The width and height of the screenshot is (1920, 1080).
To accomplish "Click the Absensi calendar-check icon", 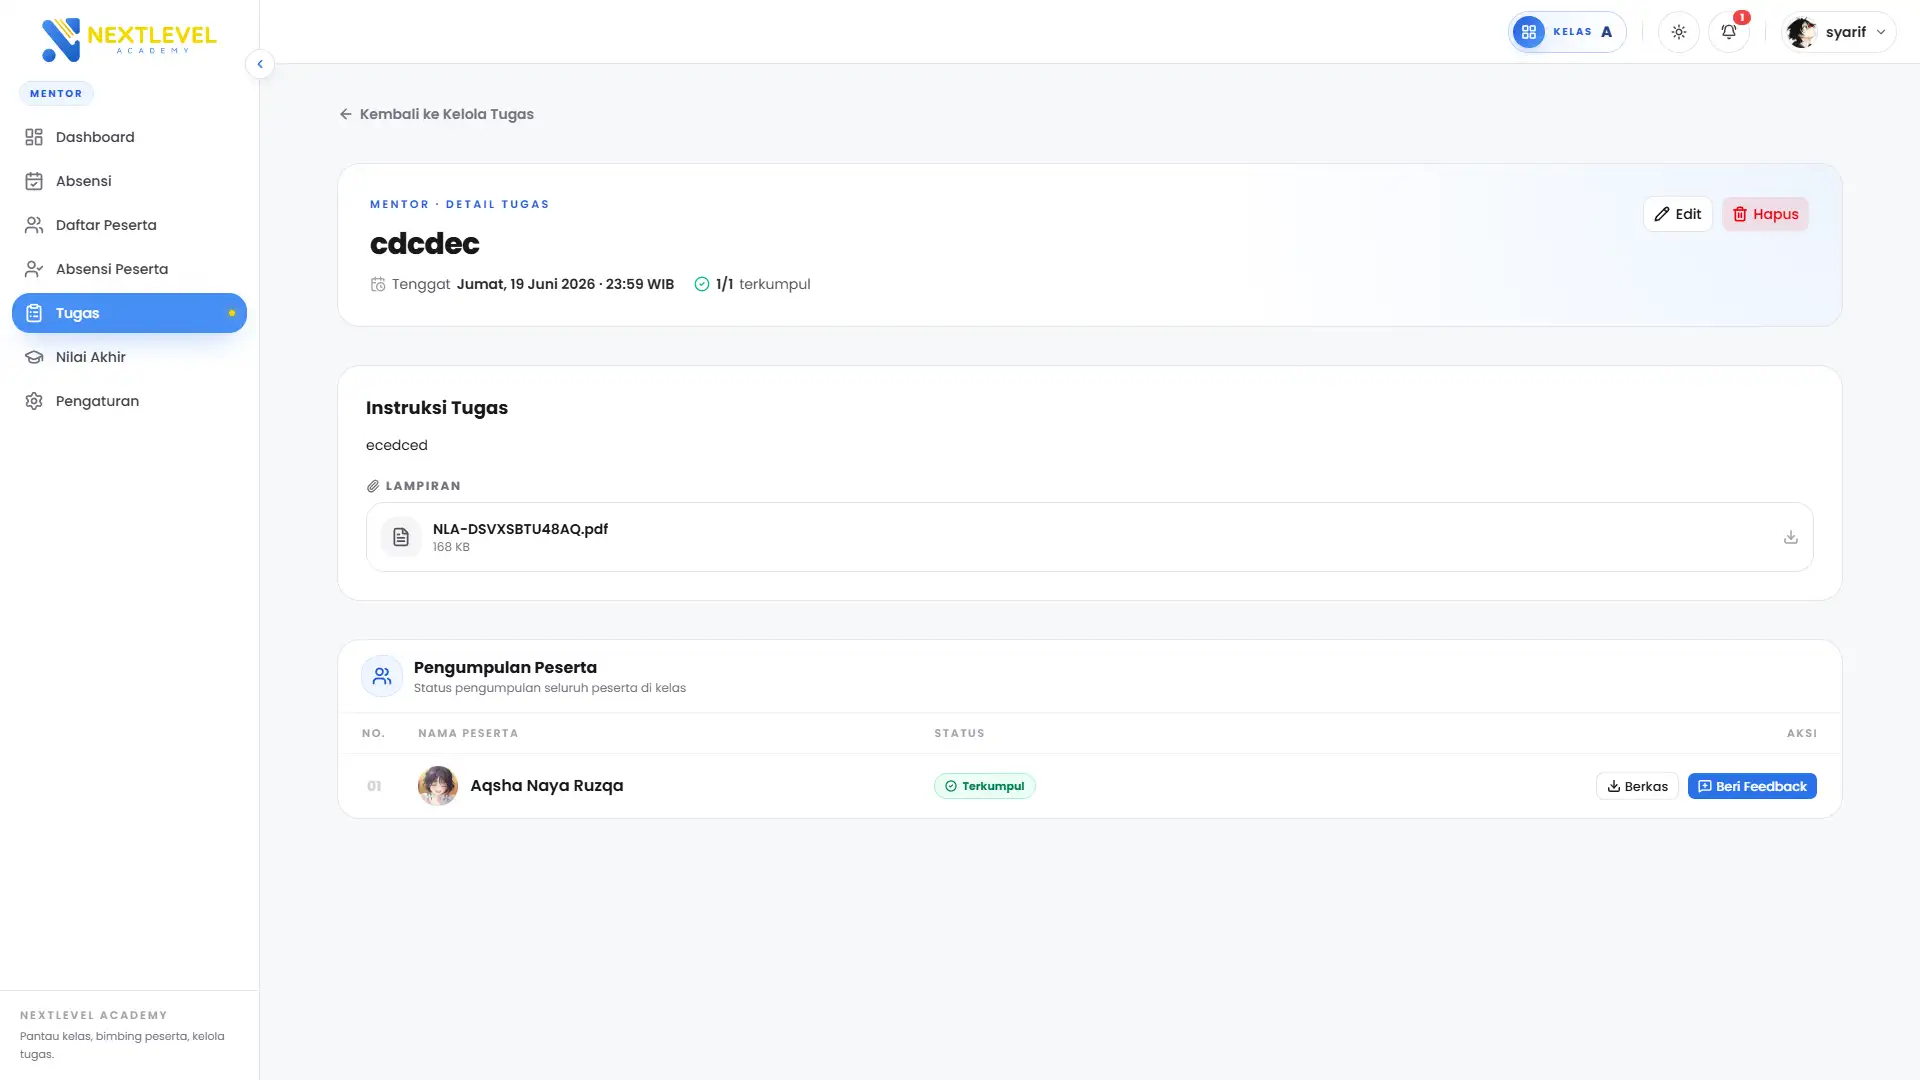I will (34, 181).
